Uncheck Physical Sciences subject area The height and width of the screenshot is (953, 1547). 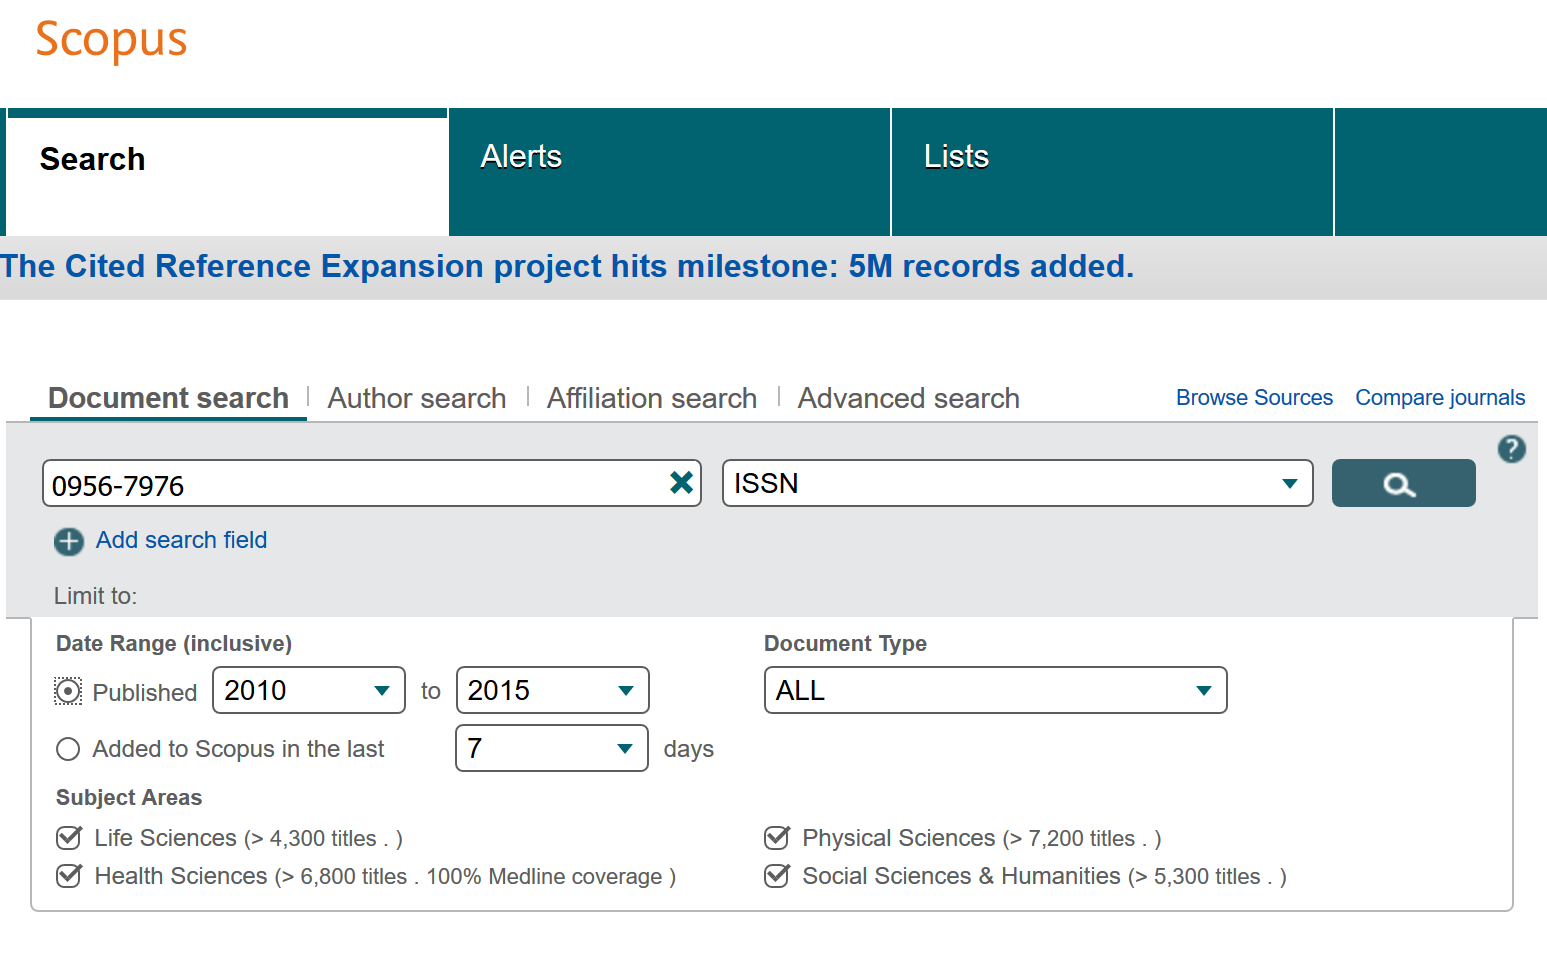click(777, 838)
